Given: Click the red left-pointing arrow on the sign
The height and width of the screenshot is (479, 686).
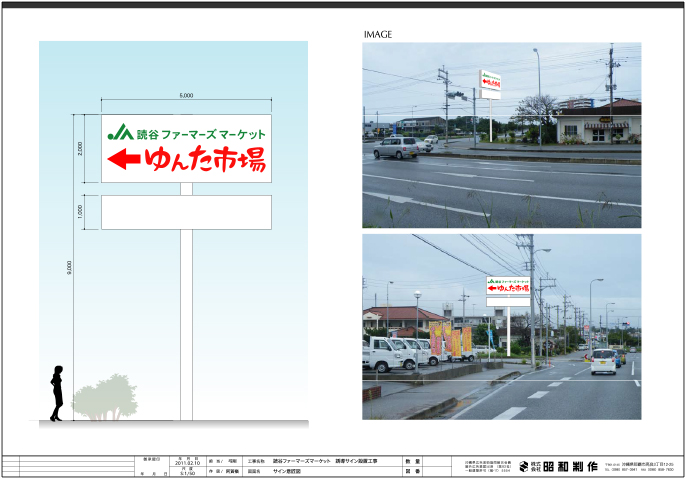Looking at the screenshot, I should (x=124, y=159).
